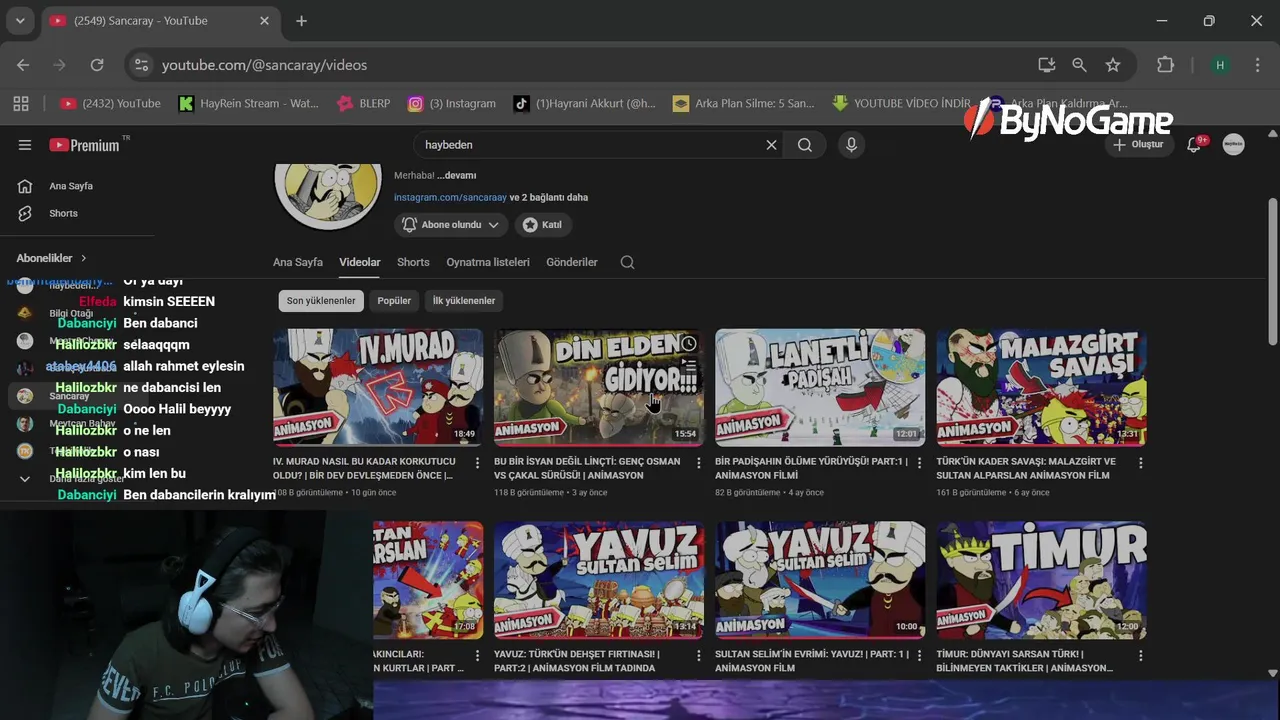Click the Oluştur create button

click(x=1138, y=145)
